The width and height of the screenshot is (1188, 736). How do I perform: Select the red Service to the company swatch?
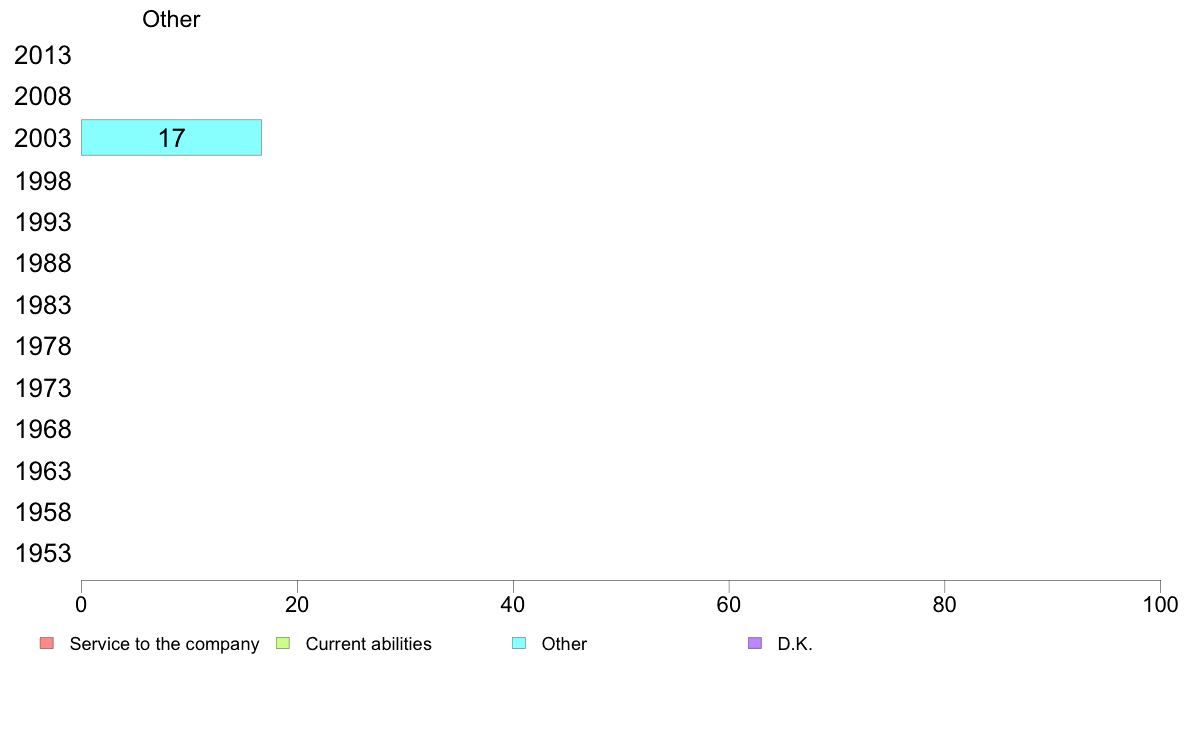[47, 644]
